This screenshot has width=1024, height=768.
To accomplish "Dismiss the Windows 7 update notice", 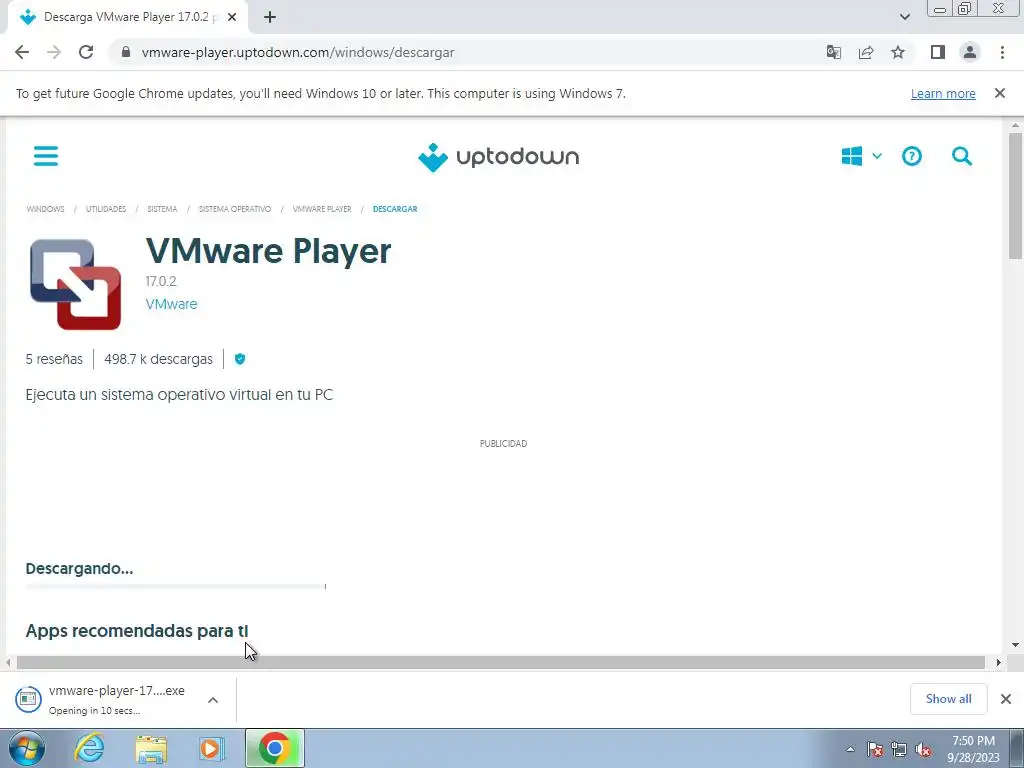I will pos(1000,93).
